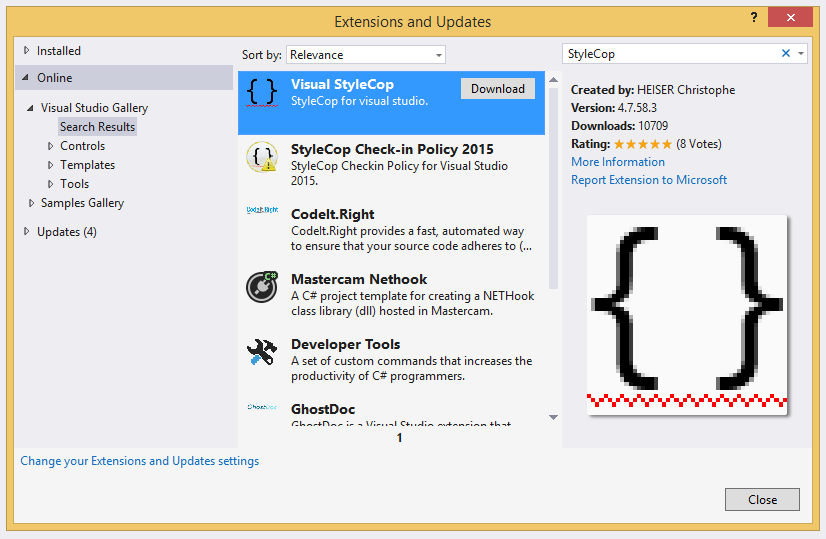Expand the Samples Gallery node

[x=32, y=203]
